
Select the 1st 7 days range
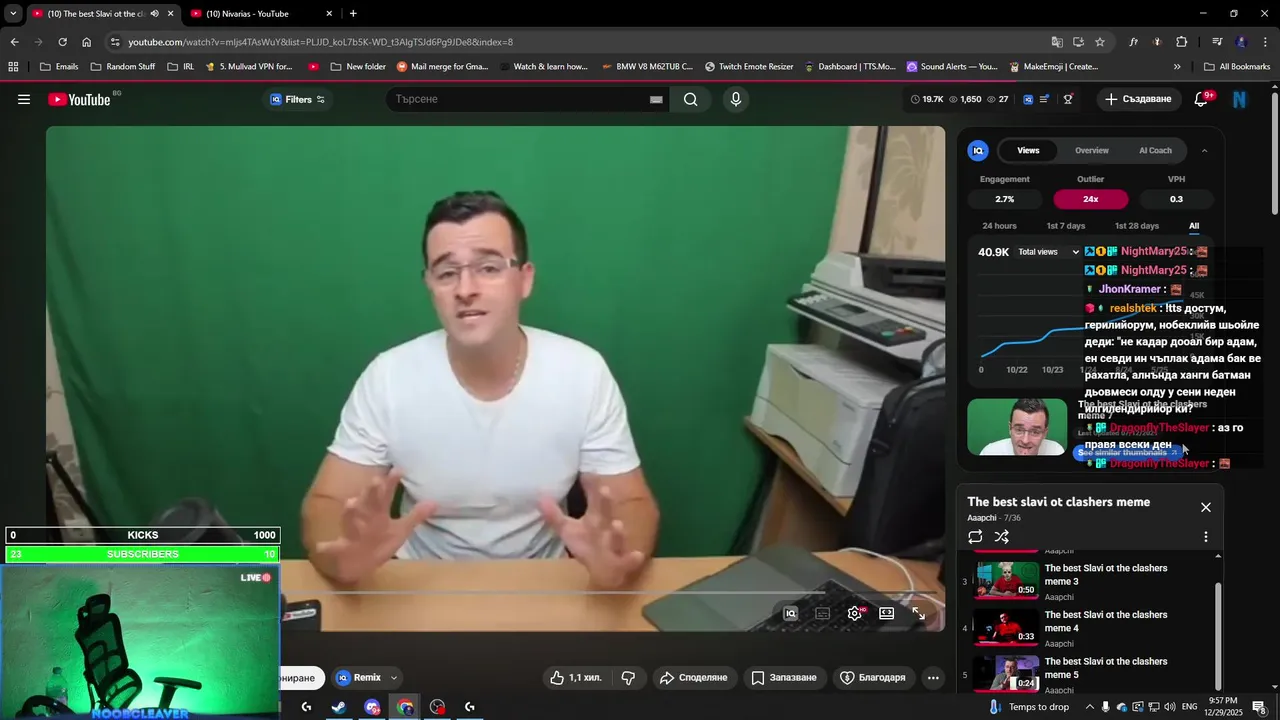pyautogui.click(x=1065, y=226)
